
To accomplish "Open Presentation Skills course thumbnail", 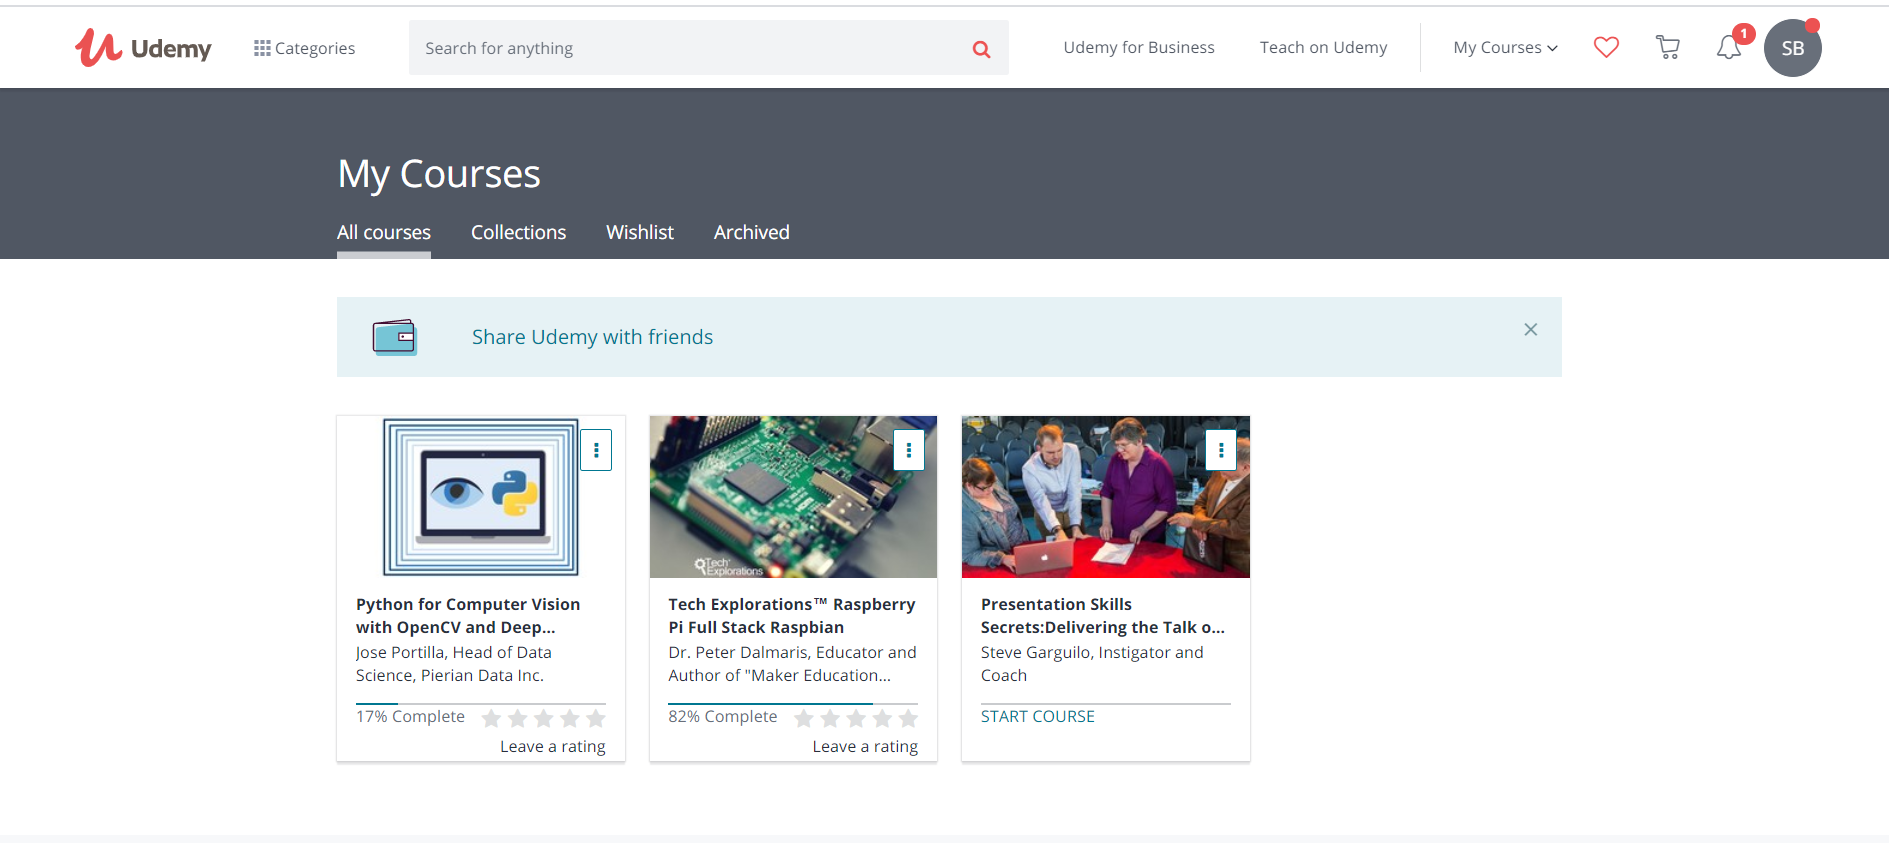I will [1106, 497].
